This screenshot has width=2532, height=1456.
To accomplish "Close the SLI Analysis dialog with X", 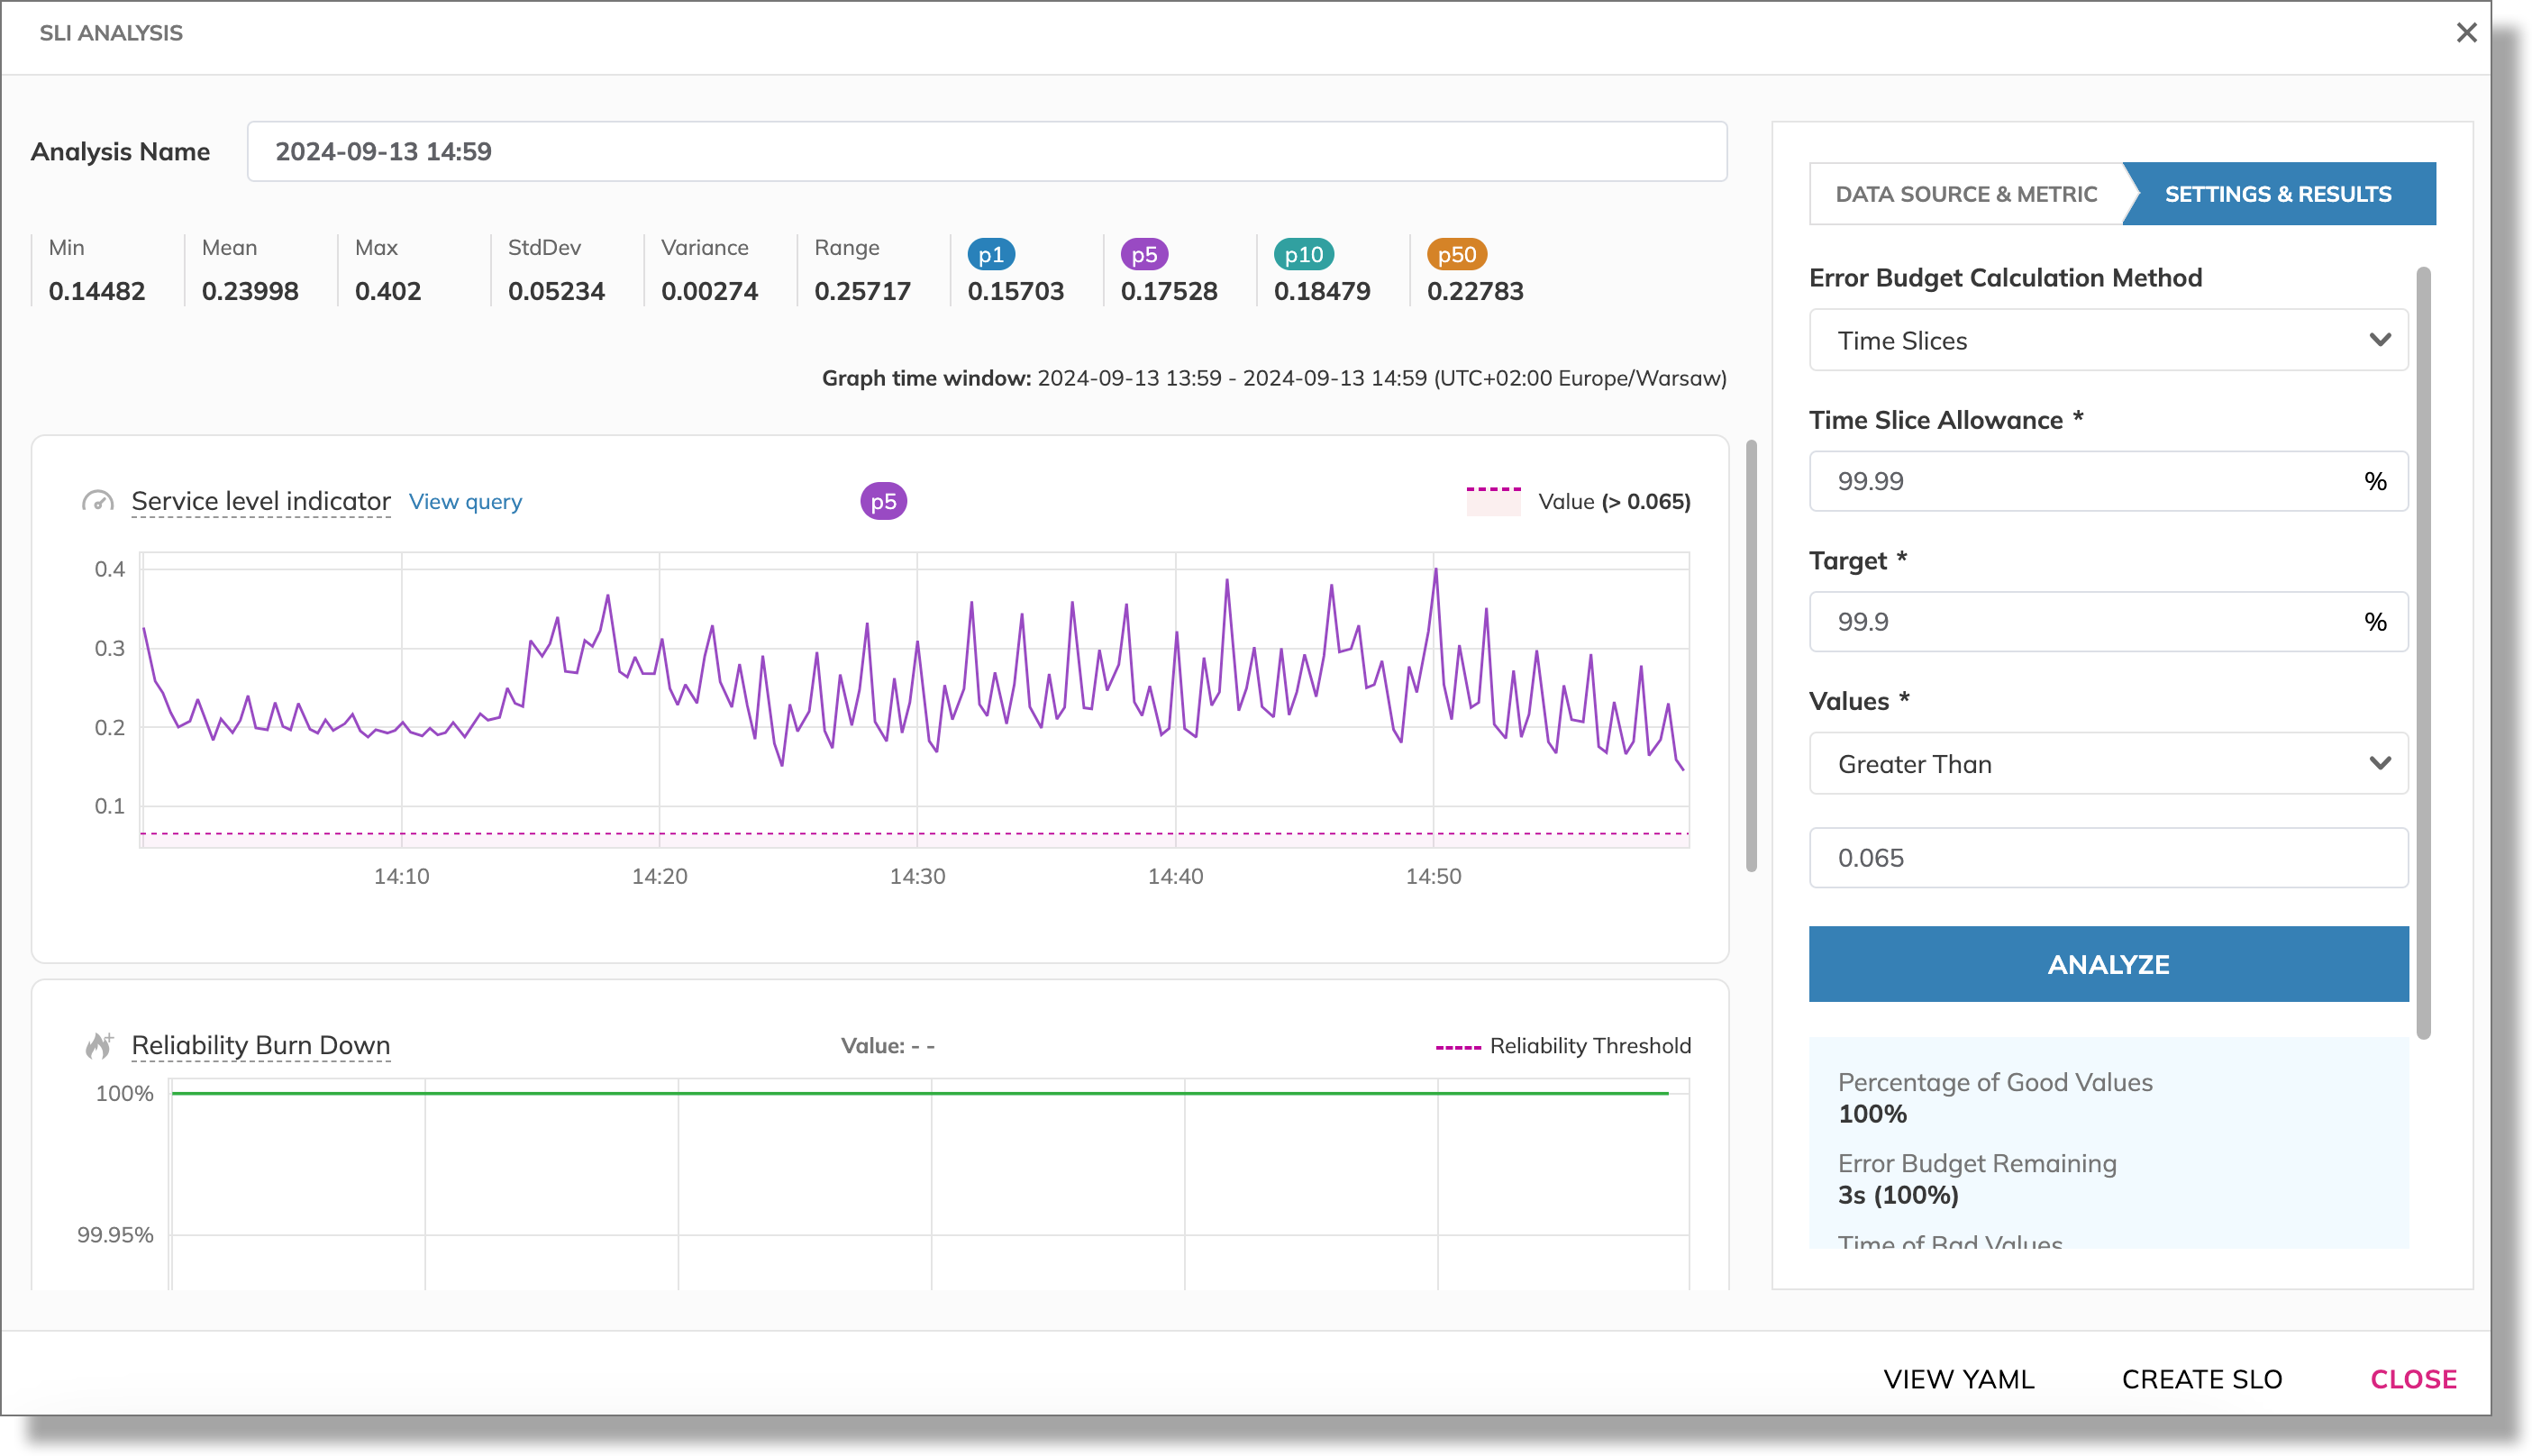I will [x=2466, y=33].
